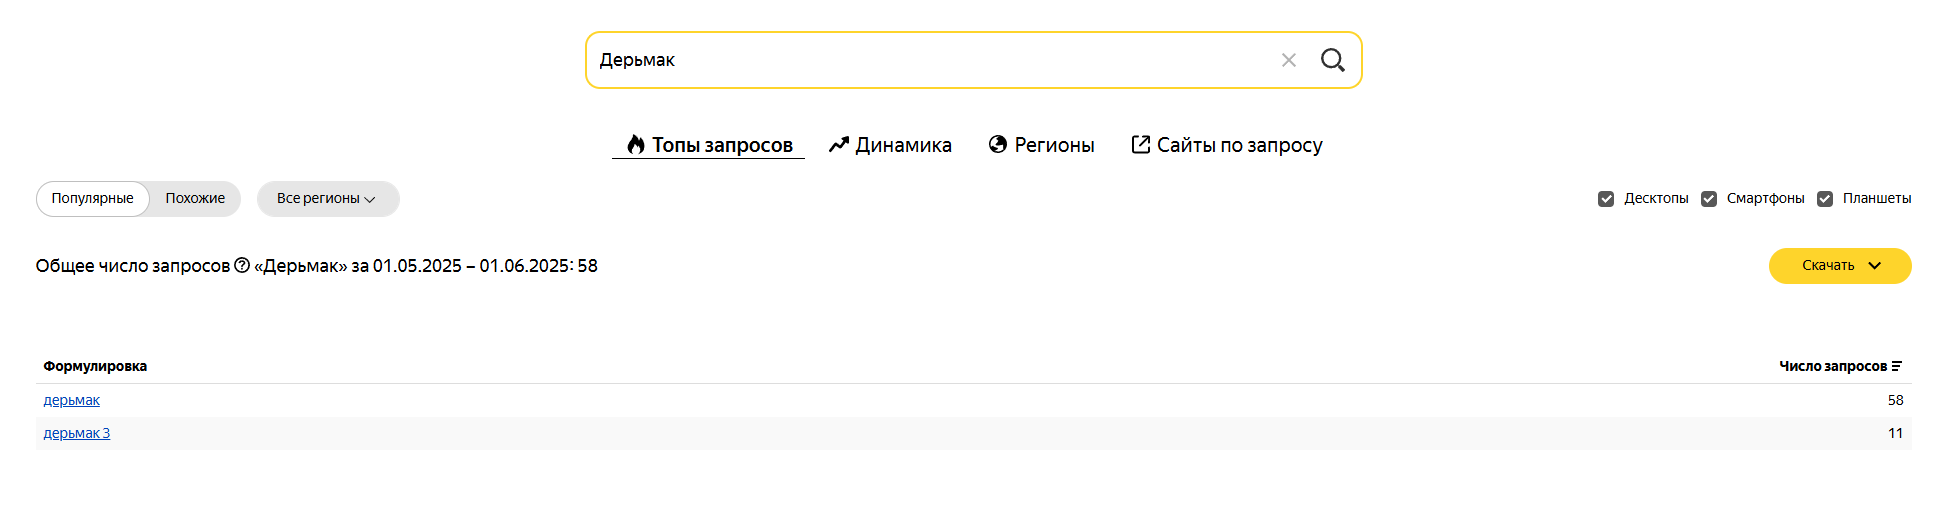Click the magnifying glass search icon

[1332, 60]
